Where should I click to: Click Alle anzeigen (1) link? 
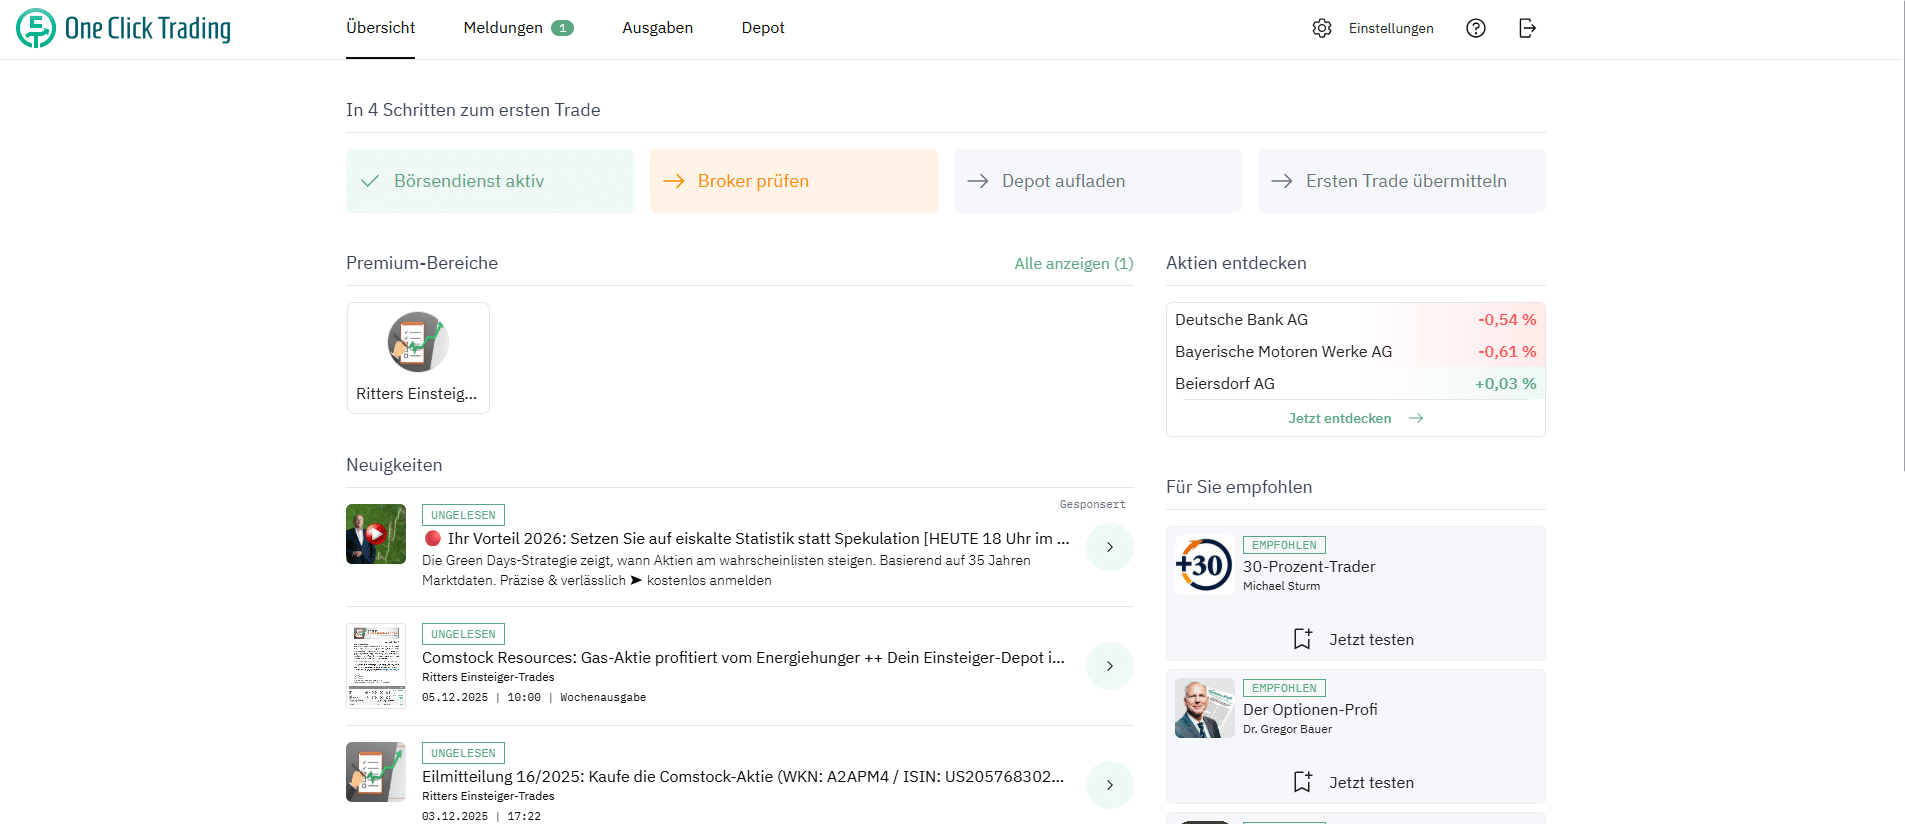1073,264
